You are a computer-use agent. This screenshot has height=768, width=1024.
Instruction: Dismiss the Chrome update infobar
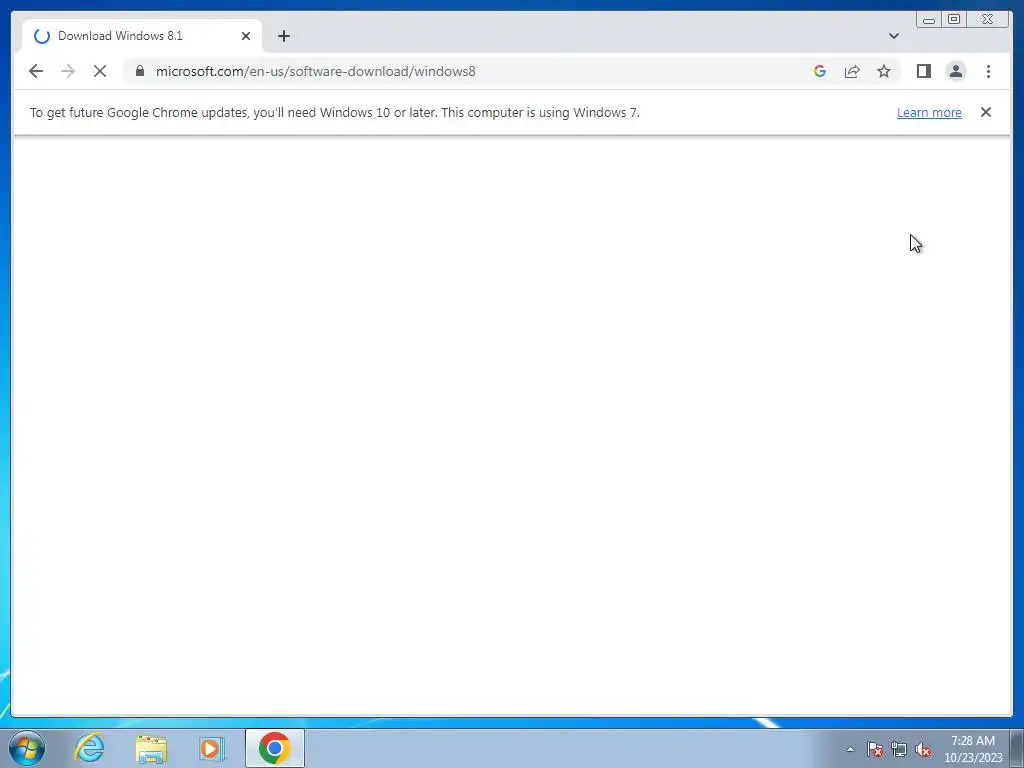coord(985,112)
